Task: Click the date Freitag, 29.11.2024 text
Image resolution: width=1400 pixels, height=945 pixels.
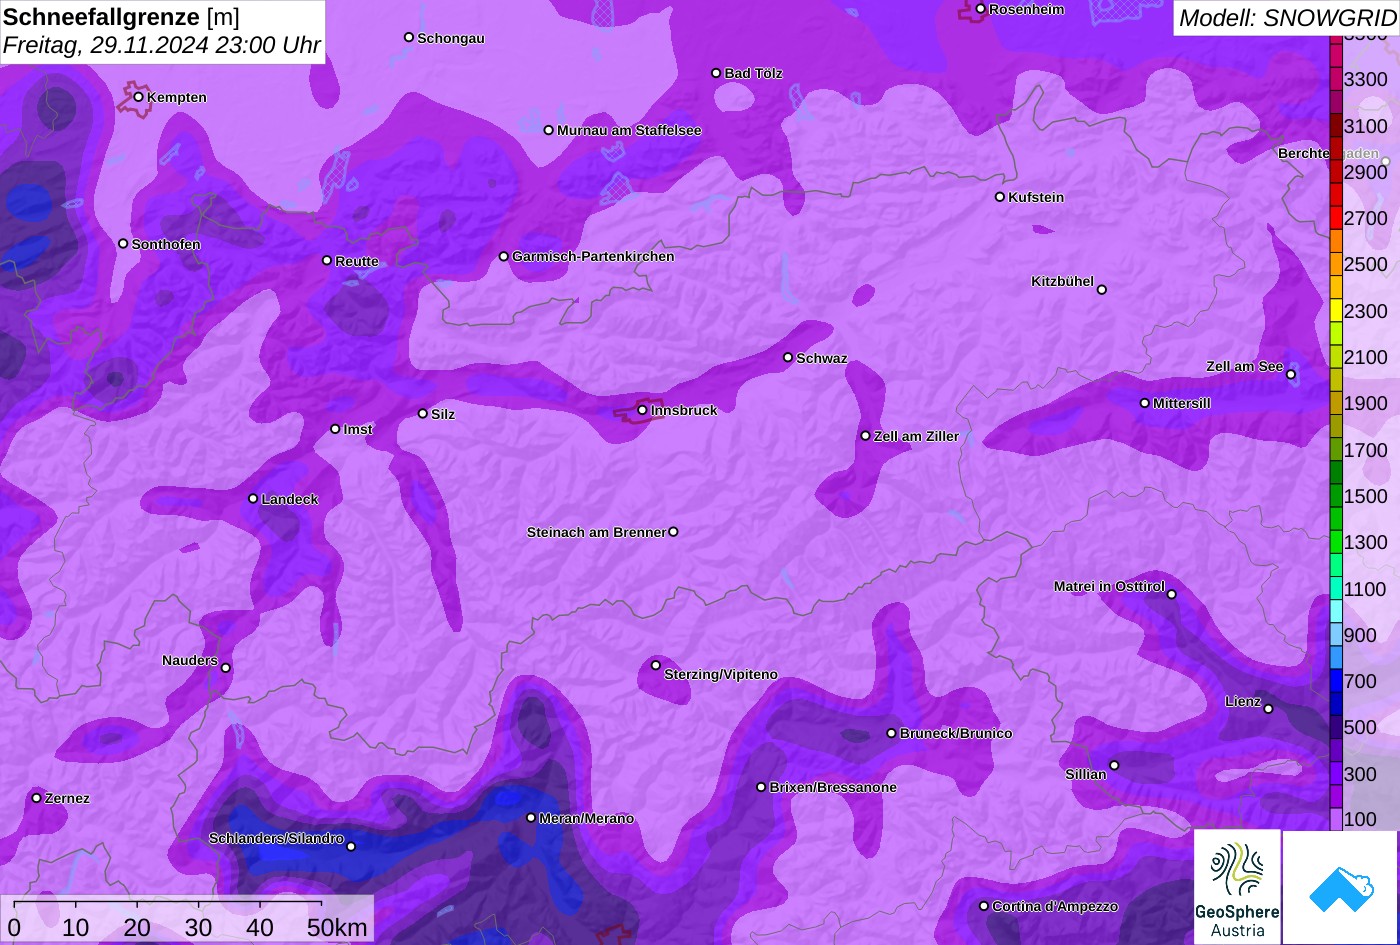Action: click(161, 45)
